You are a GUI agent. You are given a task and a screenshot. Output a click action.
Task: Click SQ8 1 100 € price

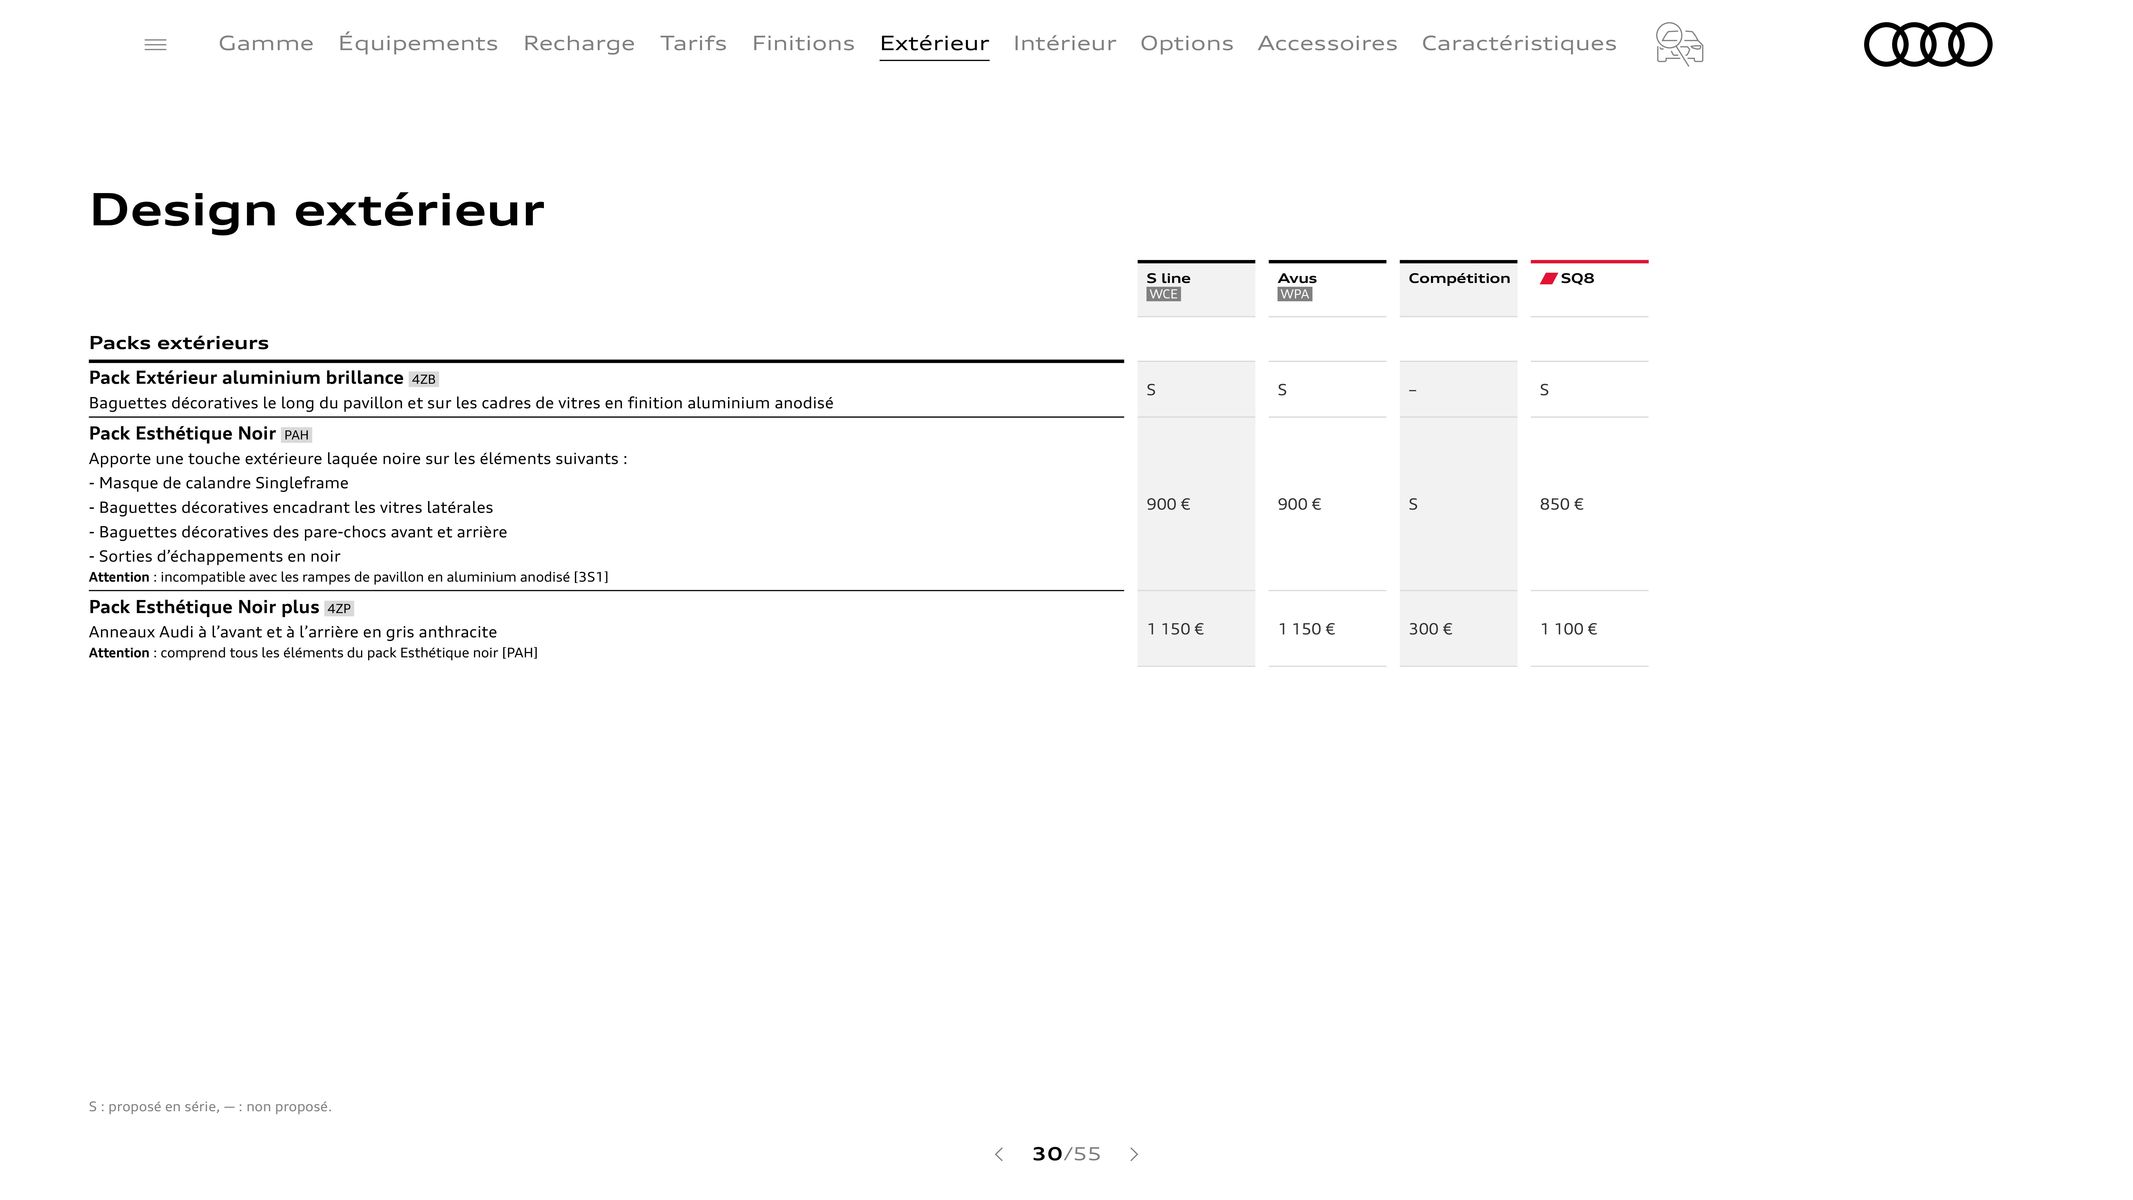pos(1568,629)
